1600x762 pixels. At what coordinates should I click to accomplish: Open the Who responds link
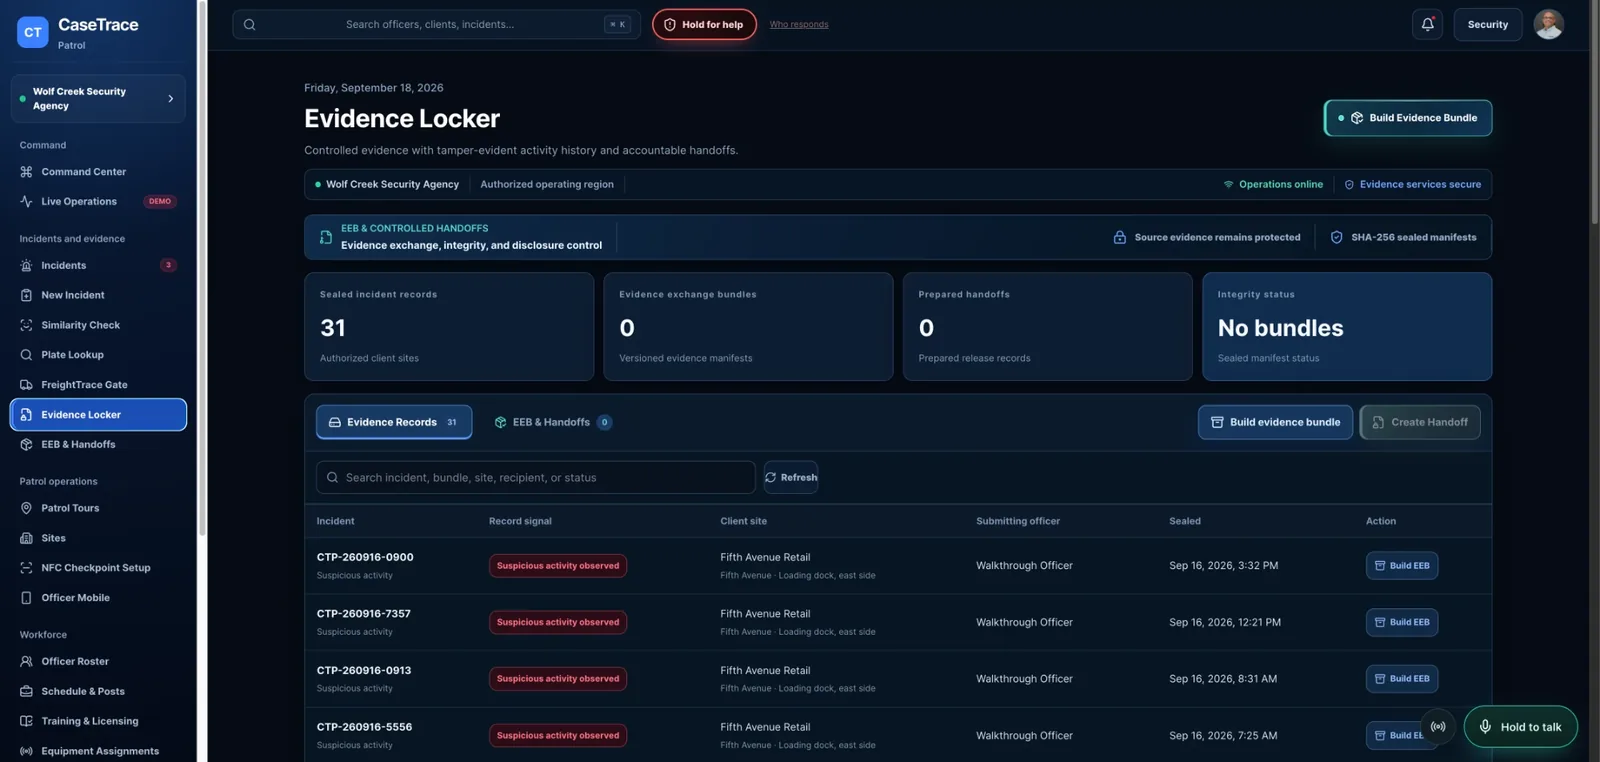click(x=799, y=24)
